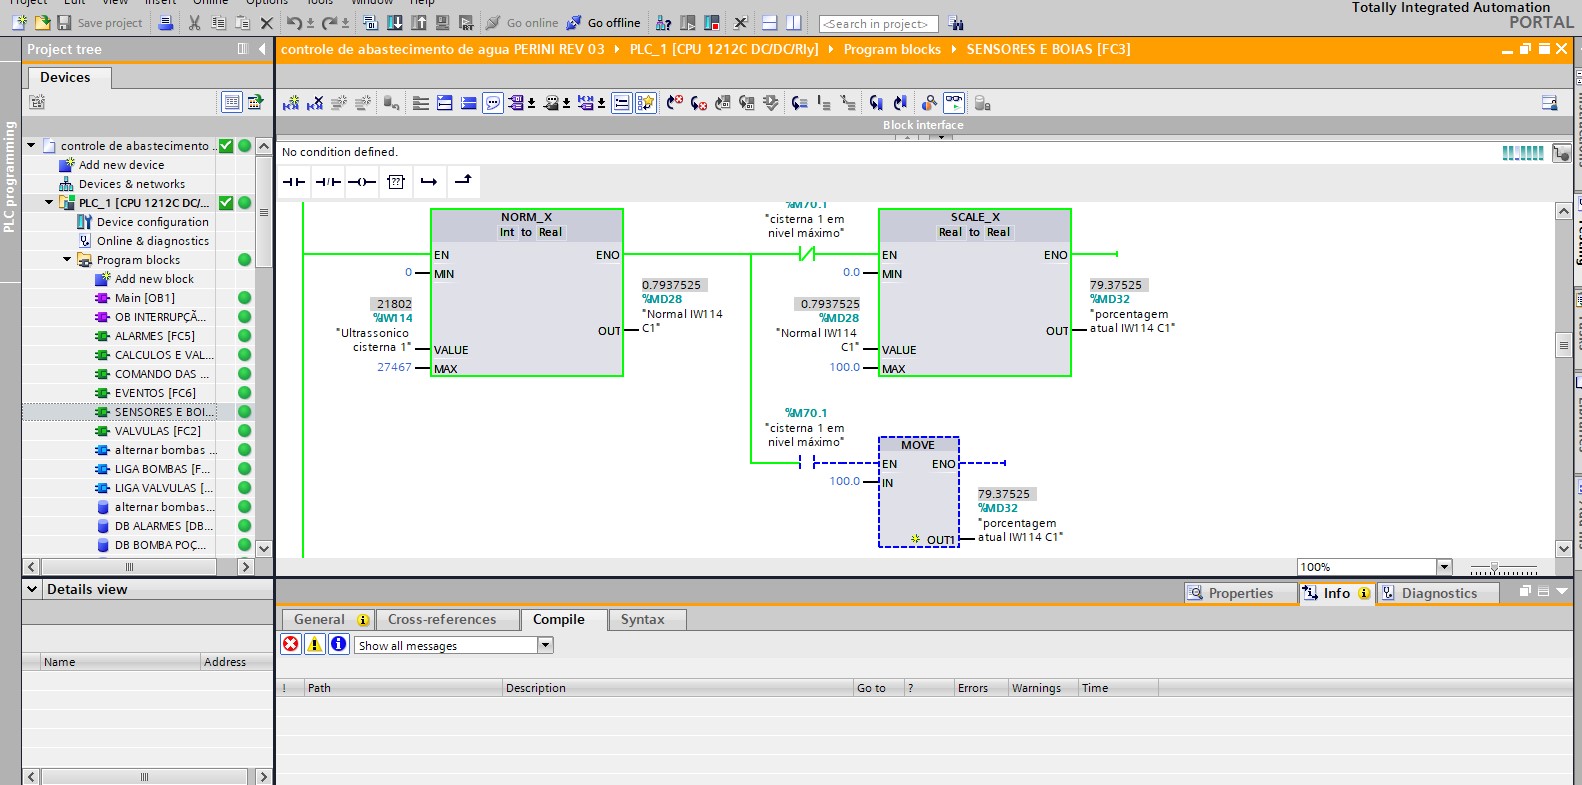This screenshot has height=785, width=1582.
Task: Insert a normally closed contact
Action: point(328,182)
